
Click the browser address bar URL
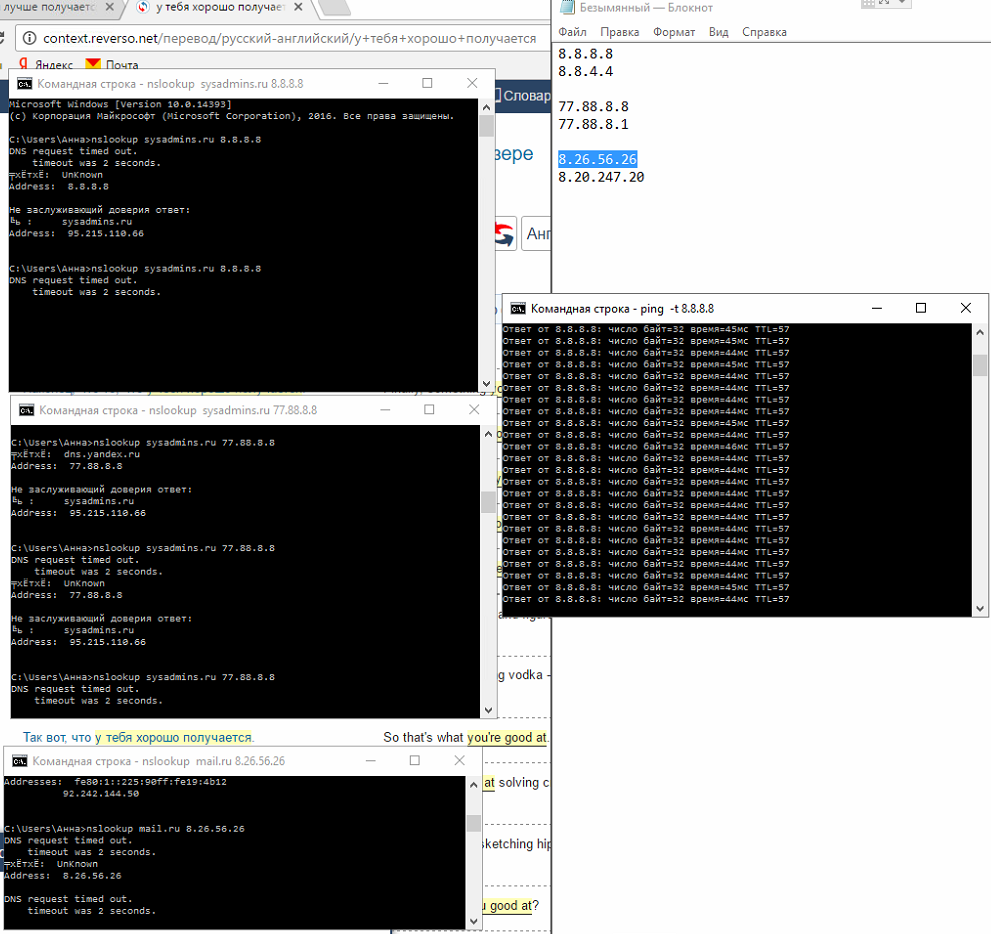(x=289, y=39)
